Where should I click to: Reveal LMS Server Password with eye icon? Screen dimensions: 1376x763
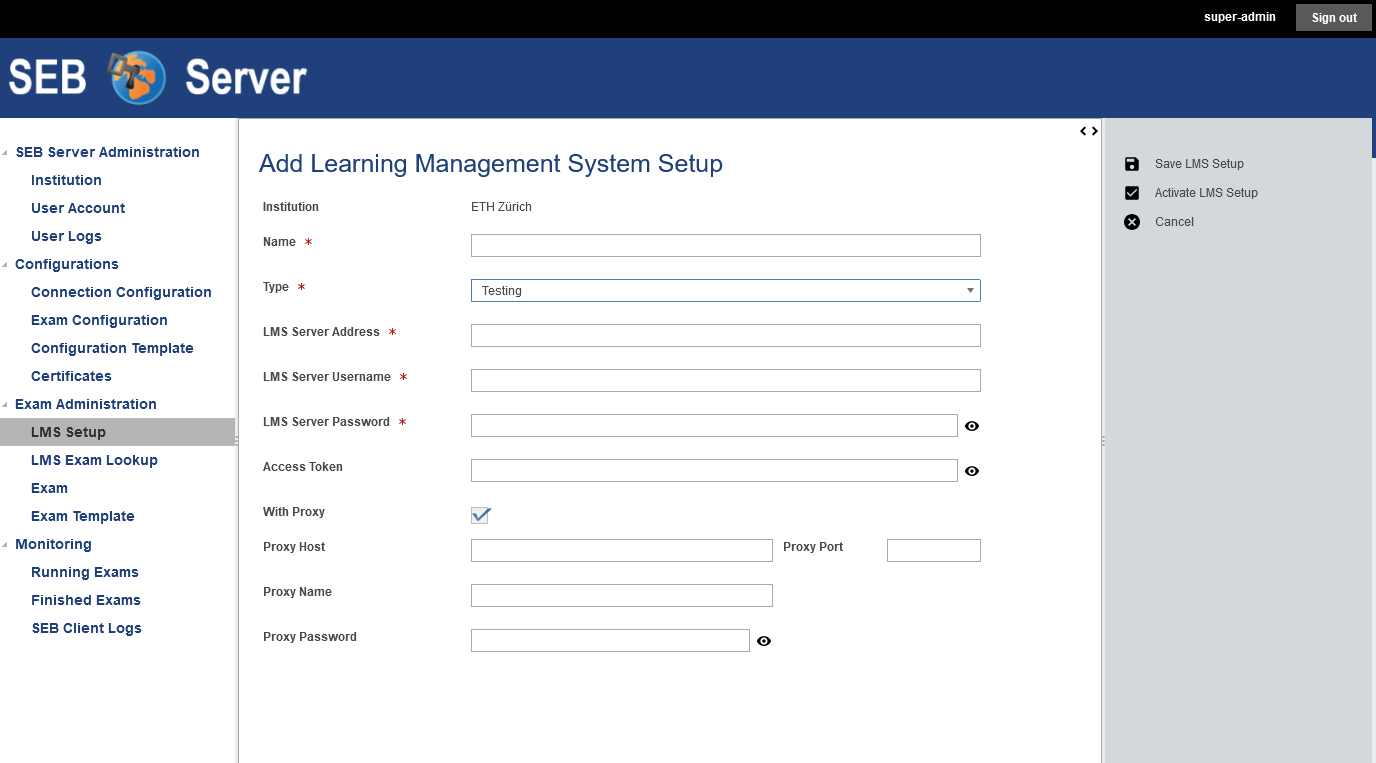coord(972,426)
